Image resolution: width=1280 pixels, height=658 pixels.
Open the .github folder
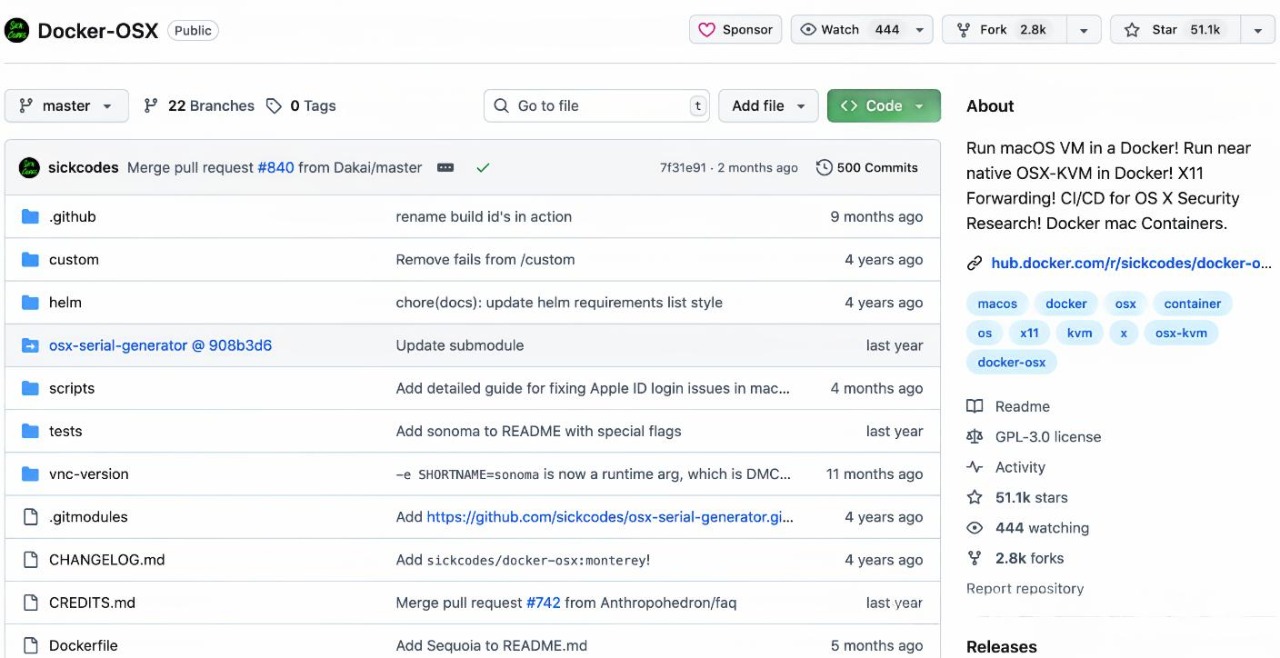coord(72,217)
